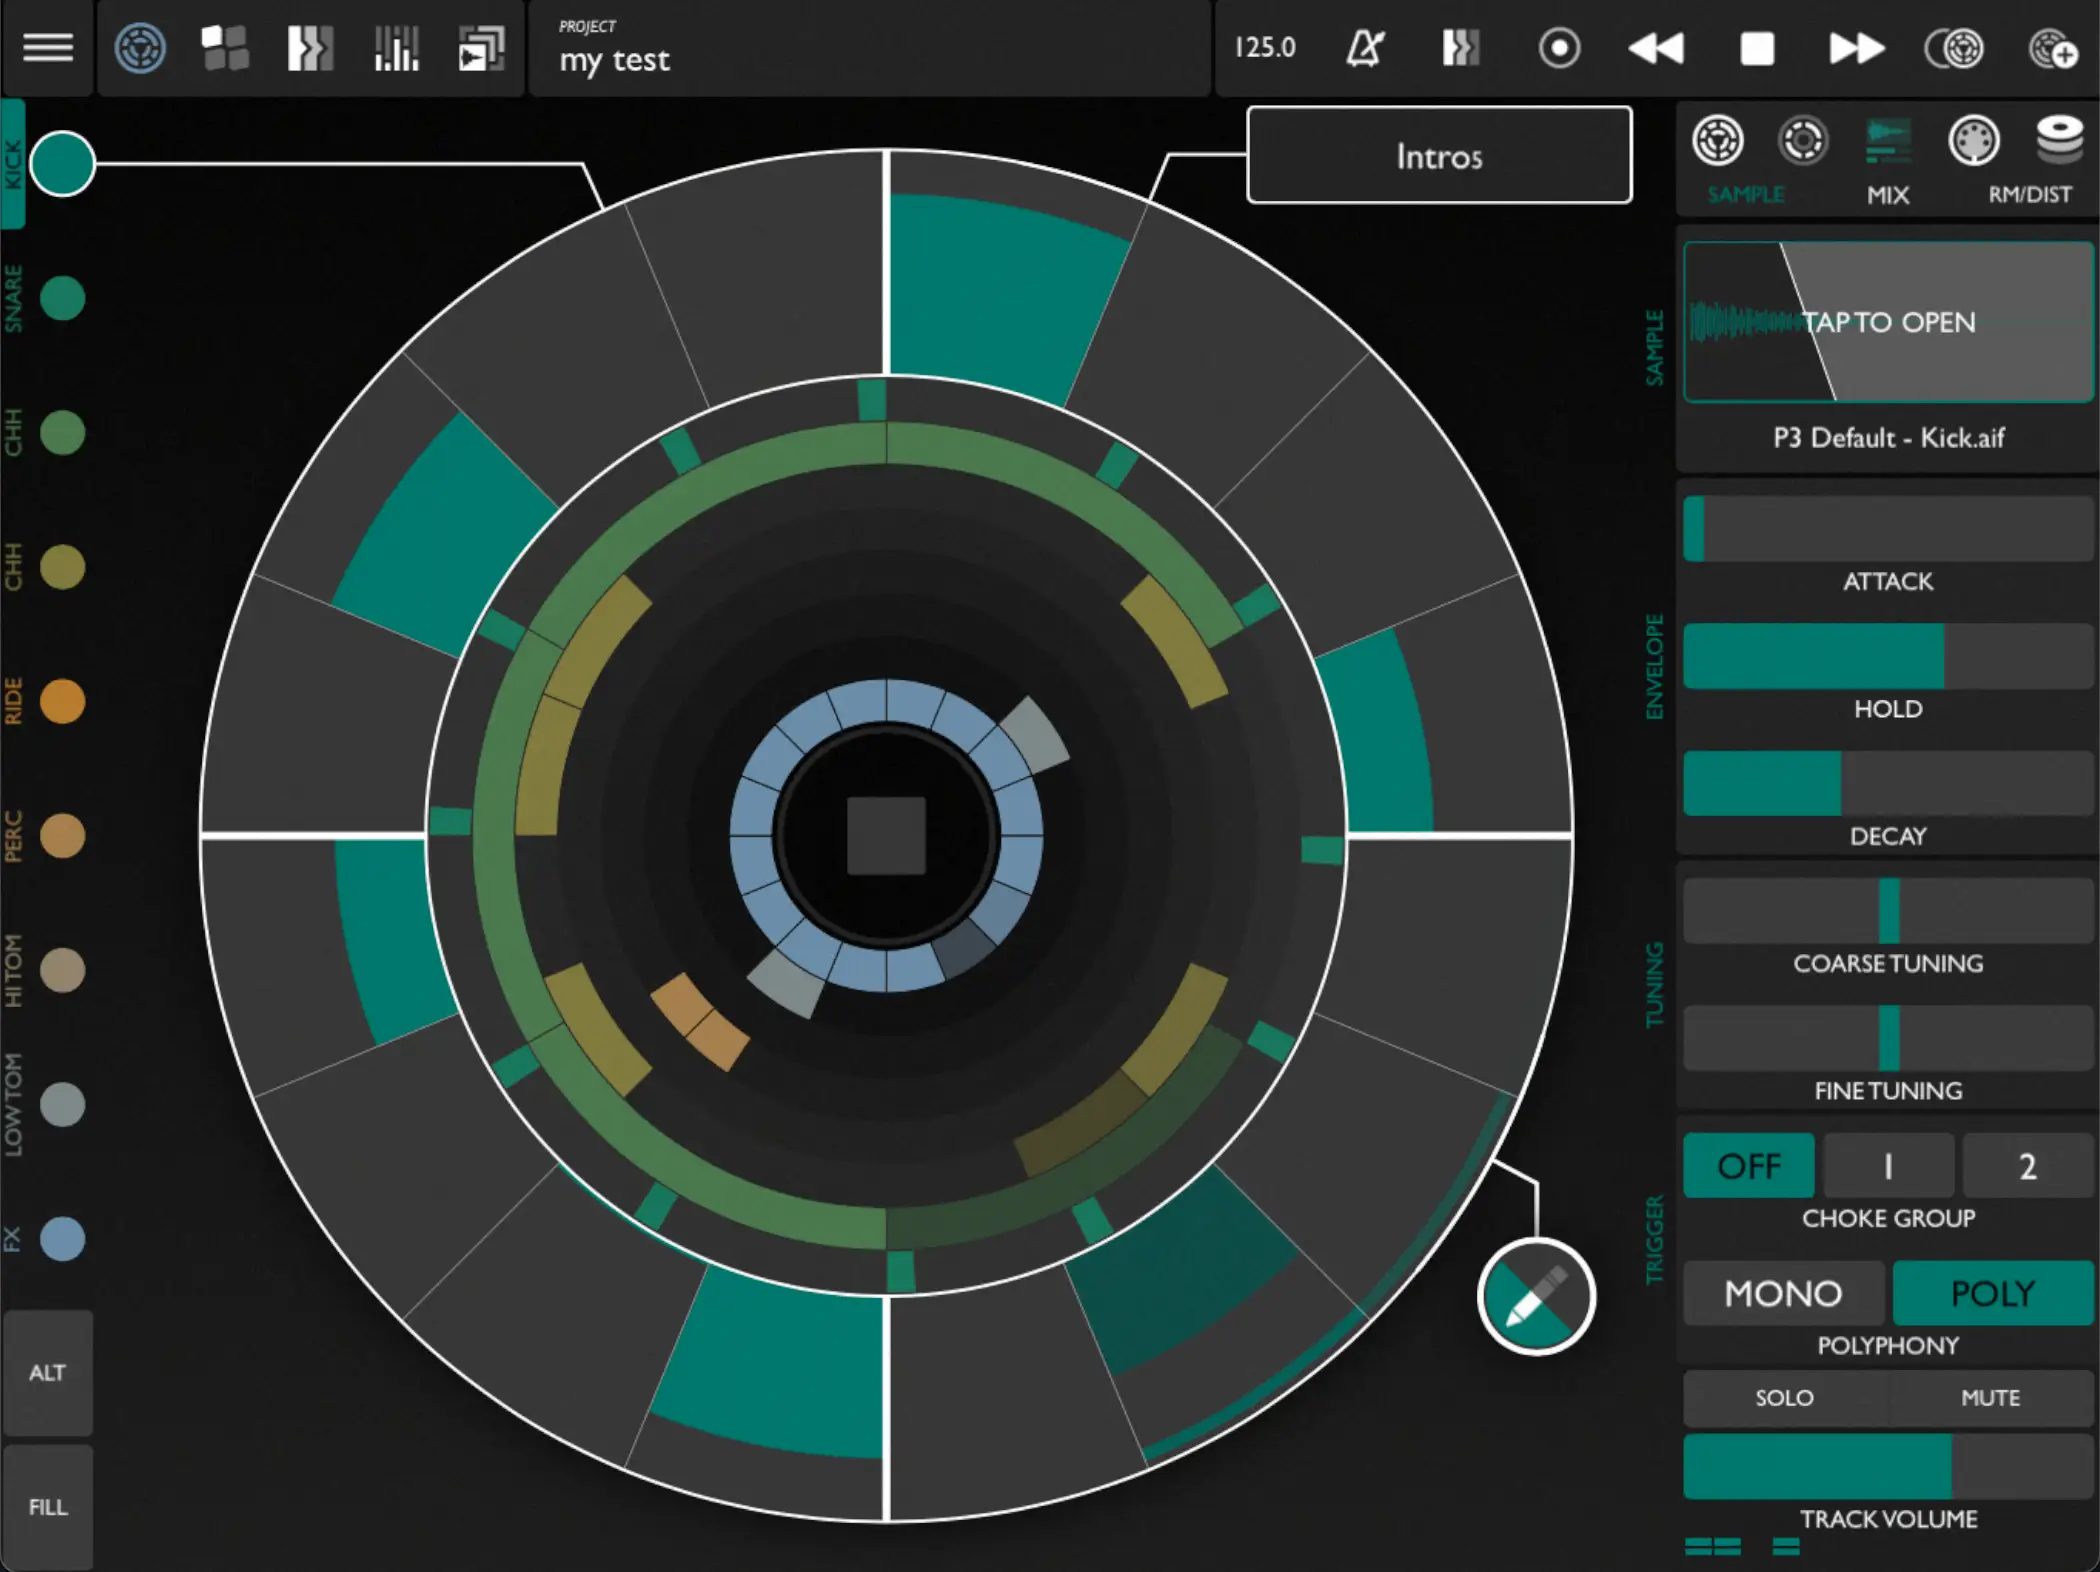Switch to the MIX tab
The image size is (2100, 1572).
tap(1888, 158)
